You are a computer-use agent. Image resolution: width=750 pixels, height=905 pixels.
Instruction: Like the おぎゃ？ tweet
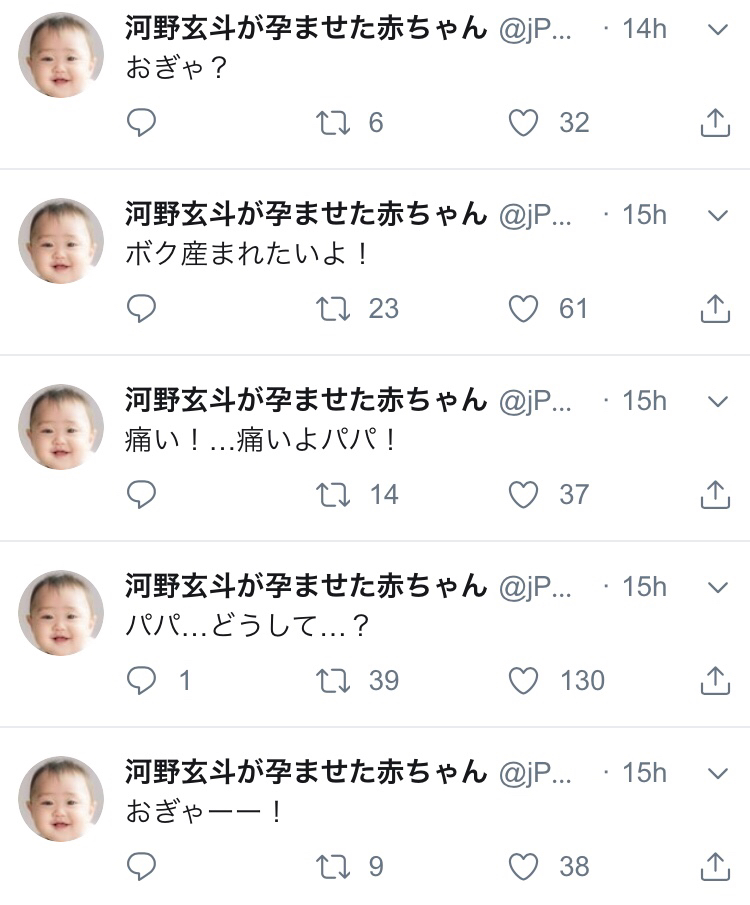pyautogui.click(x=524, y=122)
